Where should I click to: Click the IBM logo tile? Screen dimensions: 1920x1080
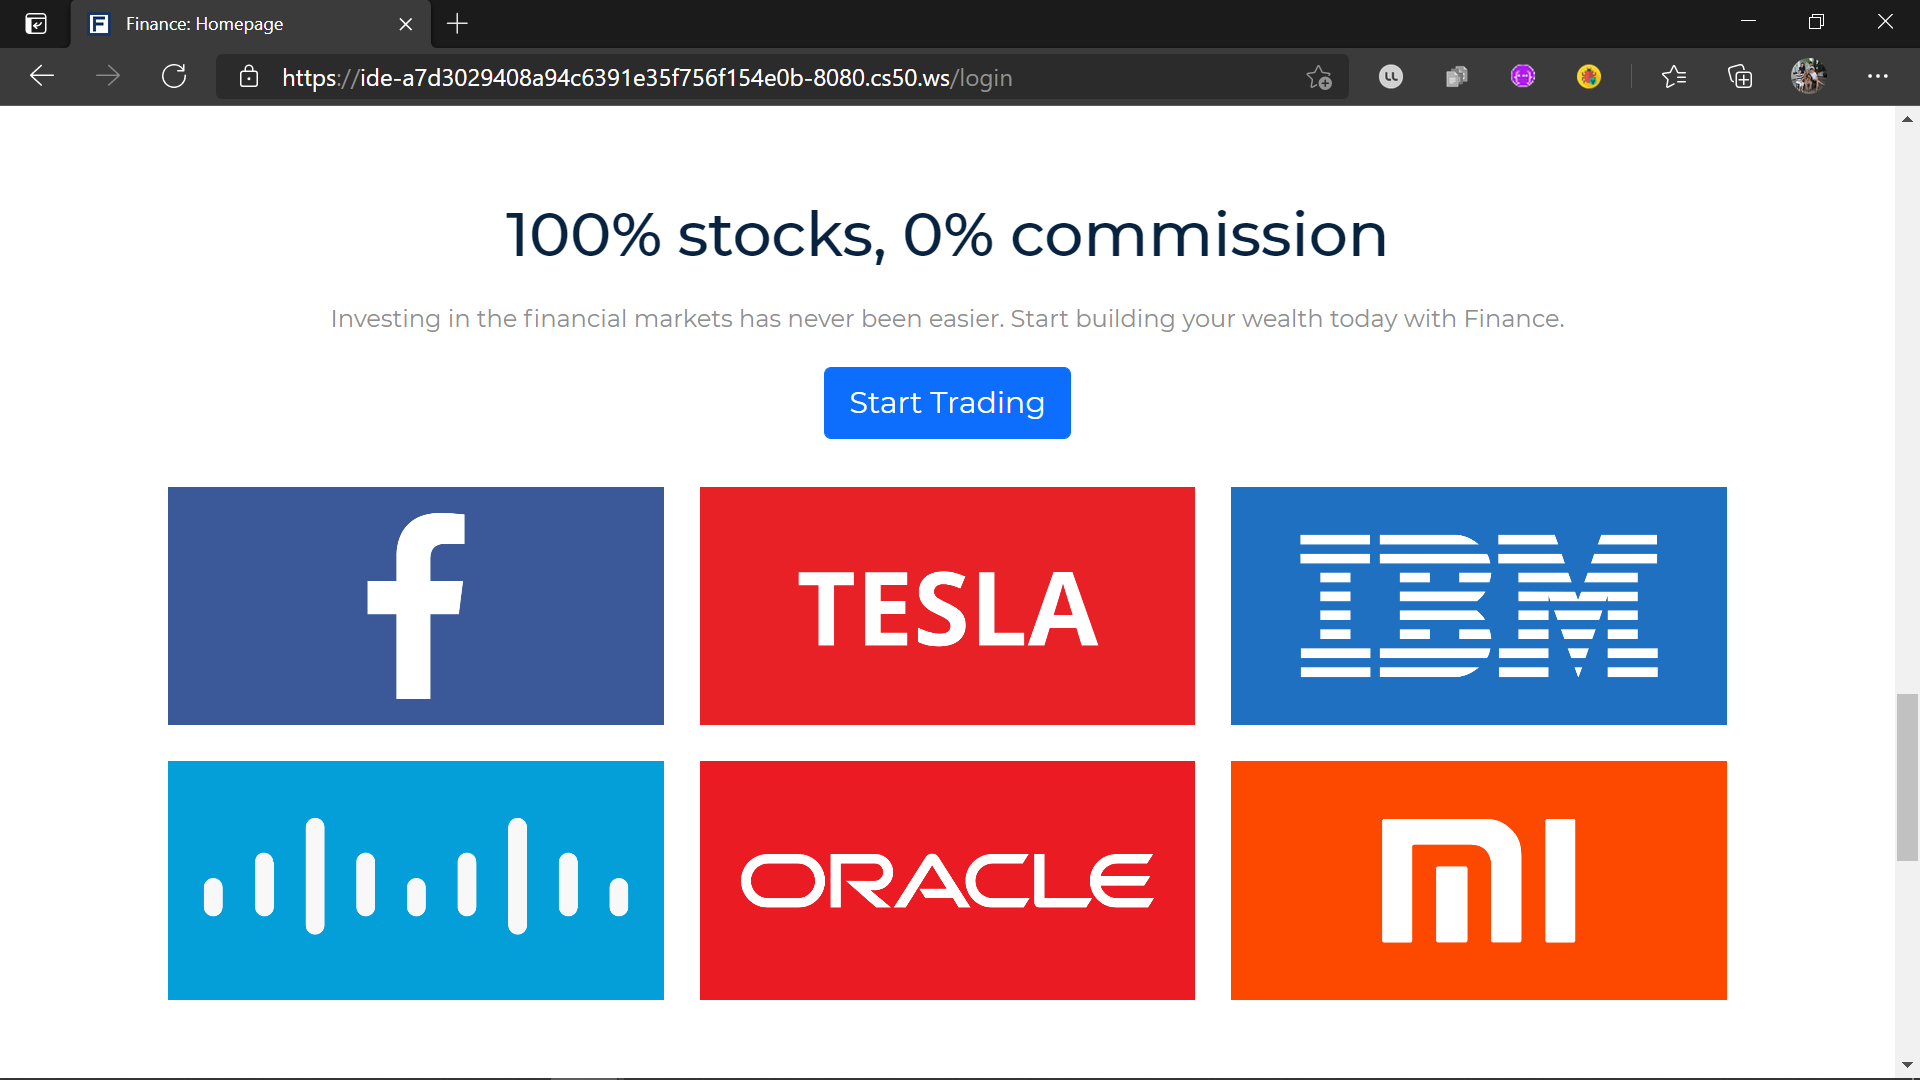click(1478, 605)
